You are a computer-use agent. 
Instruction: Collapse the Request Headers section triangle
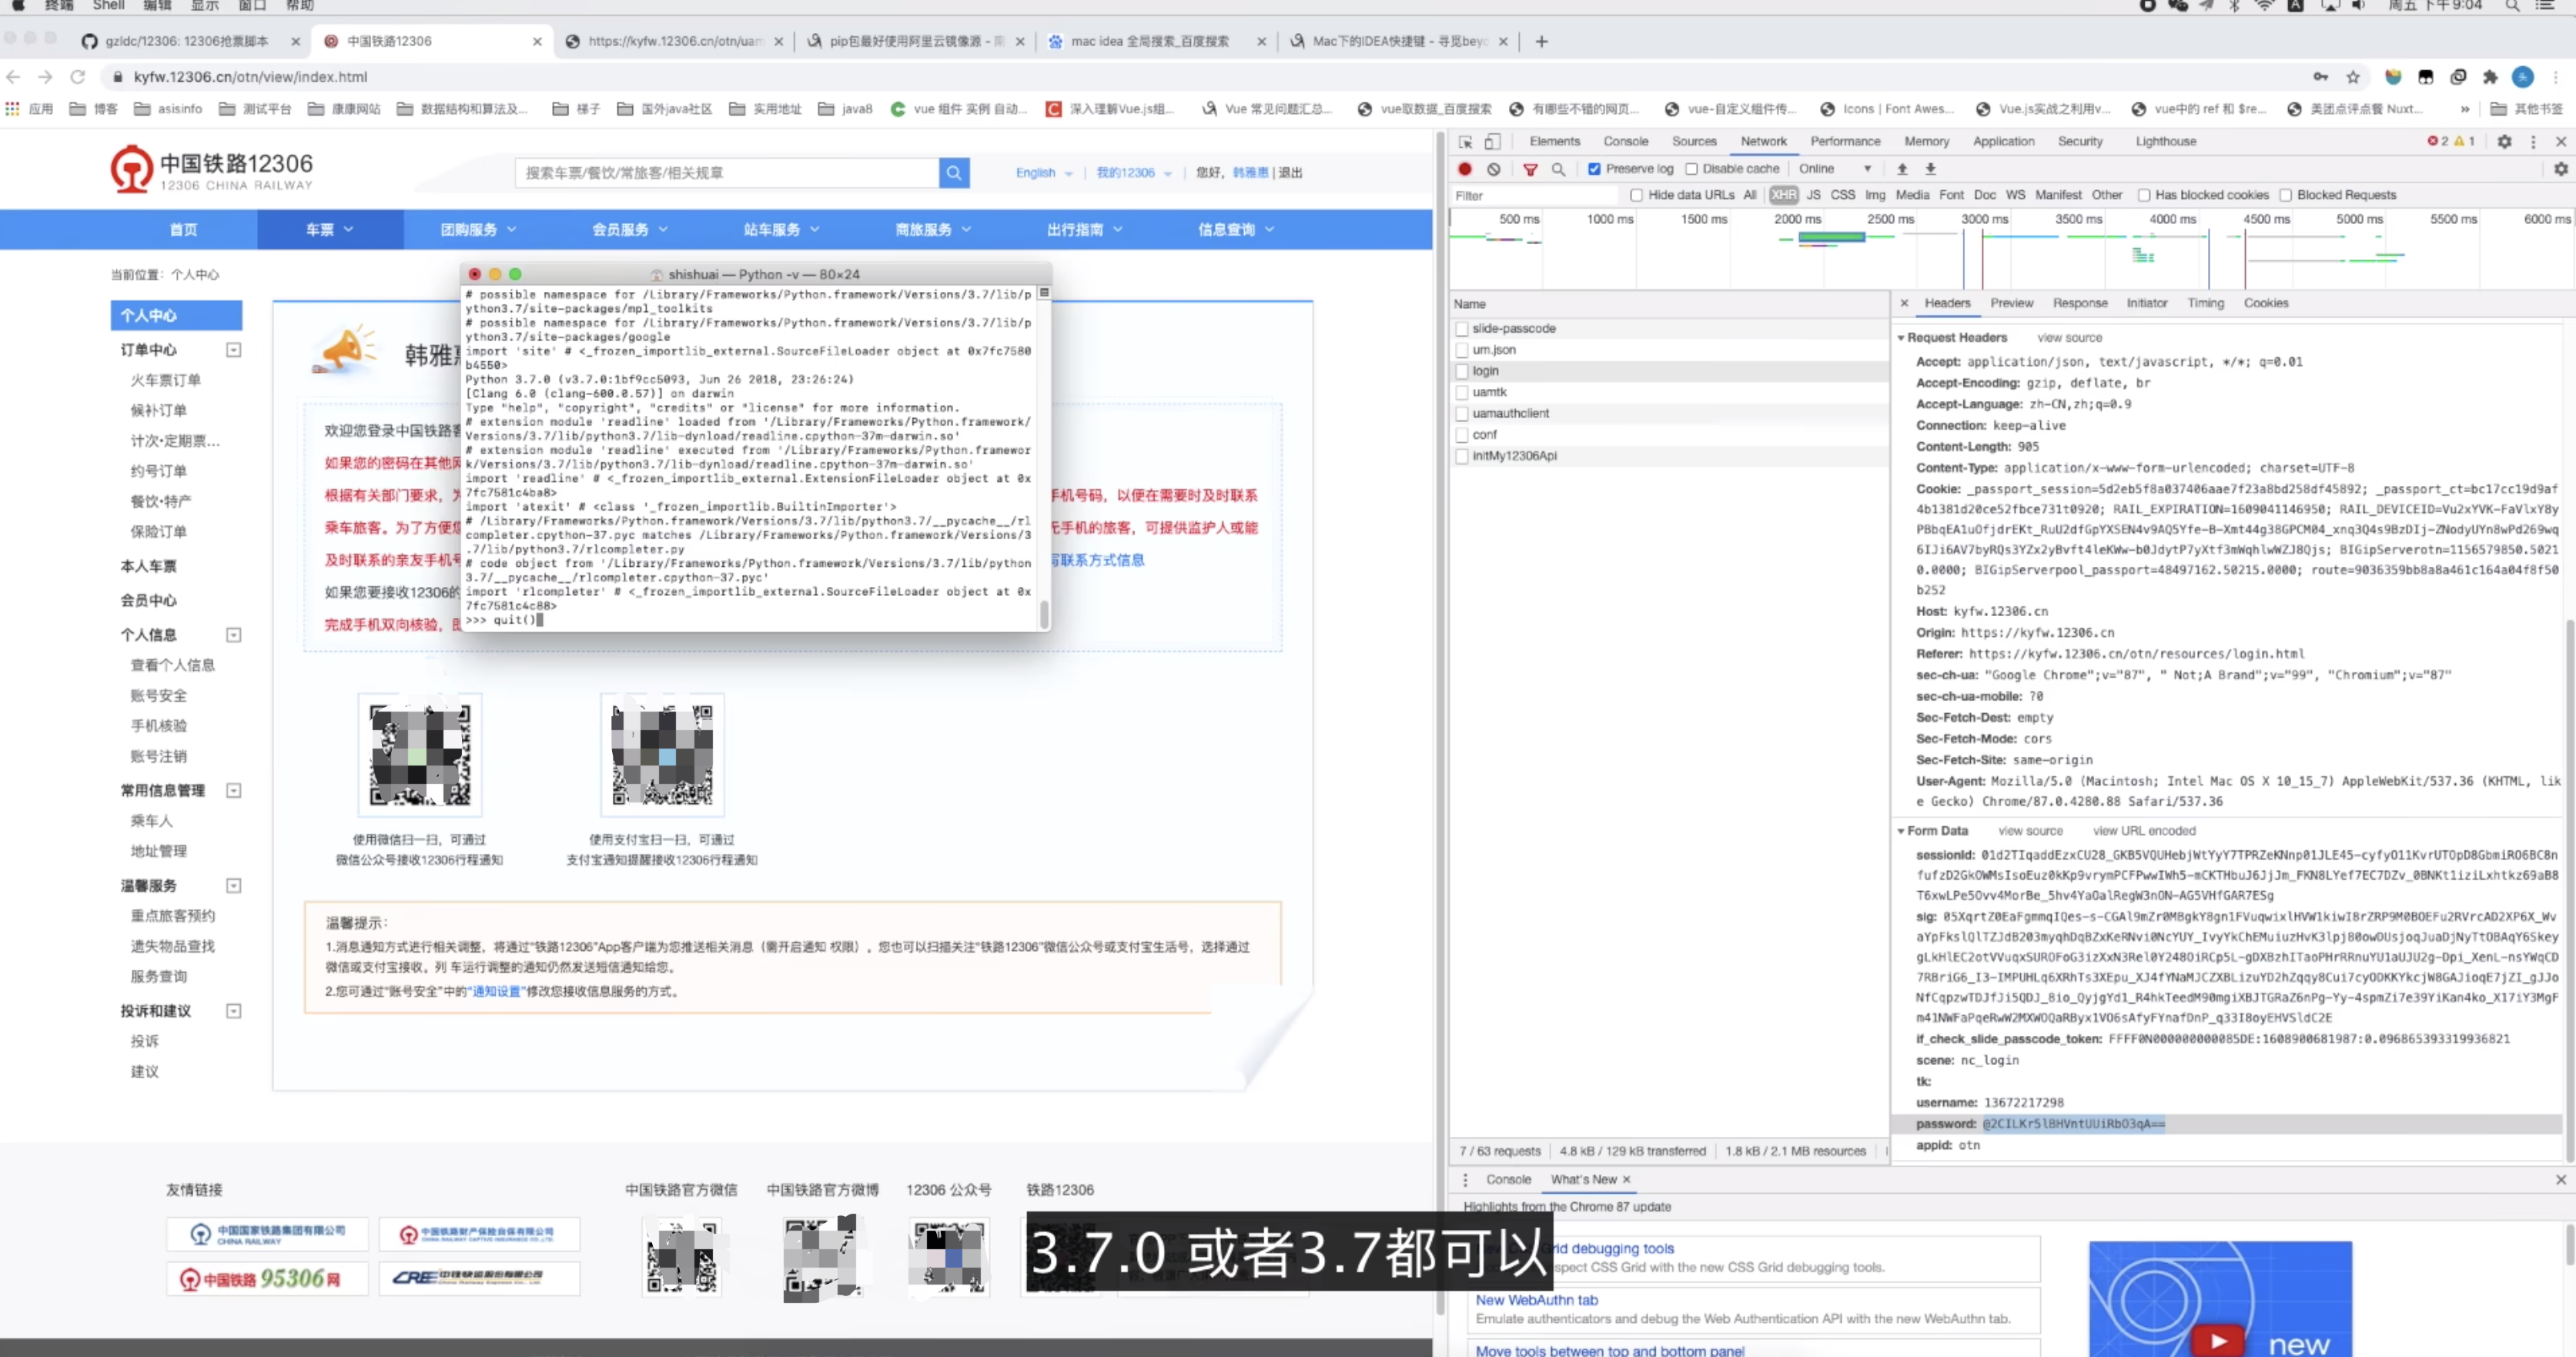tap(1901, 338)
